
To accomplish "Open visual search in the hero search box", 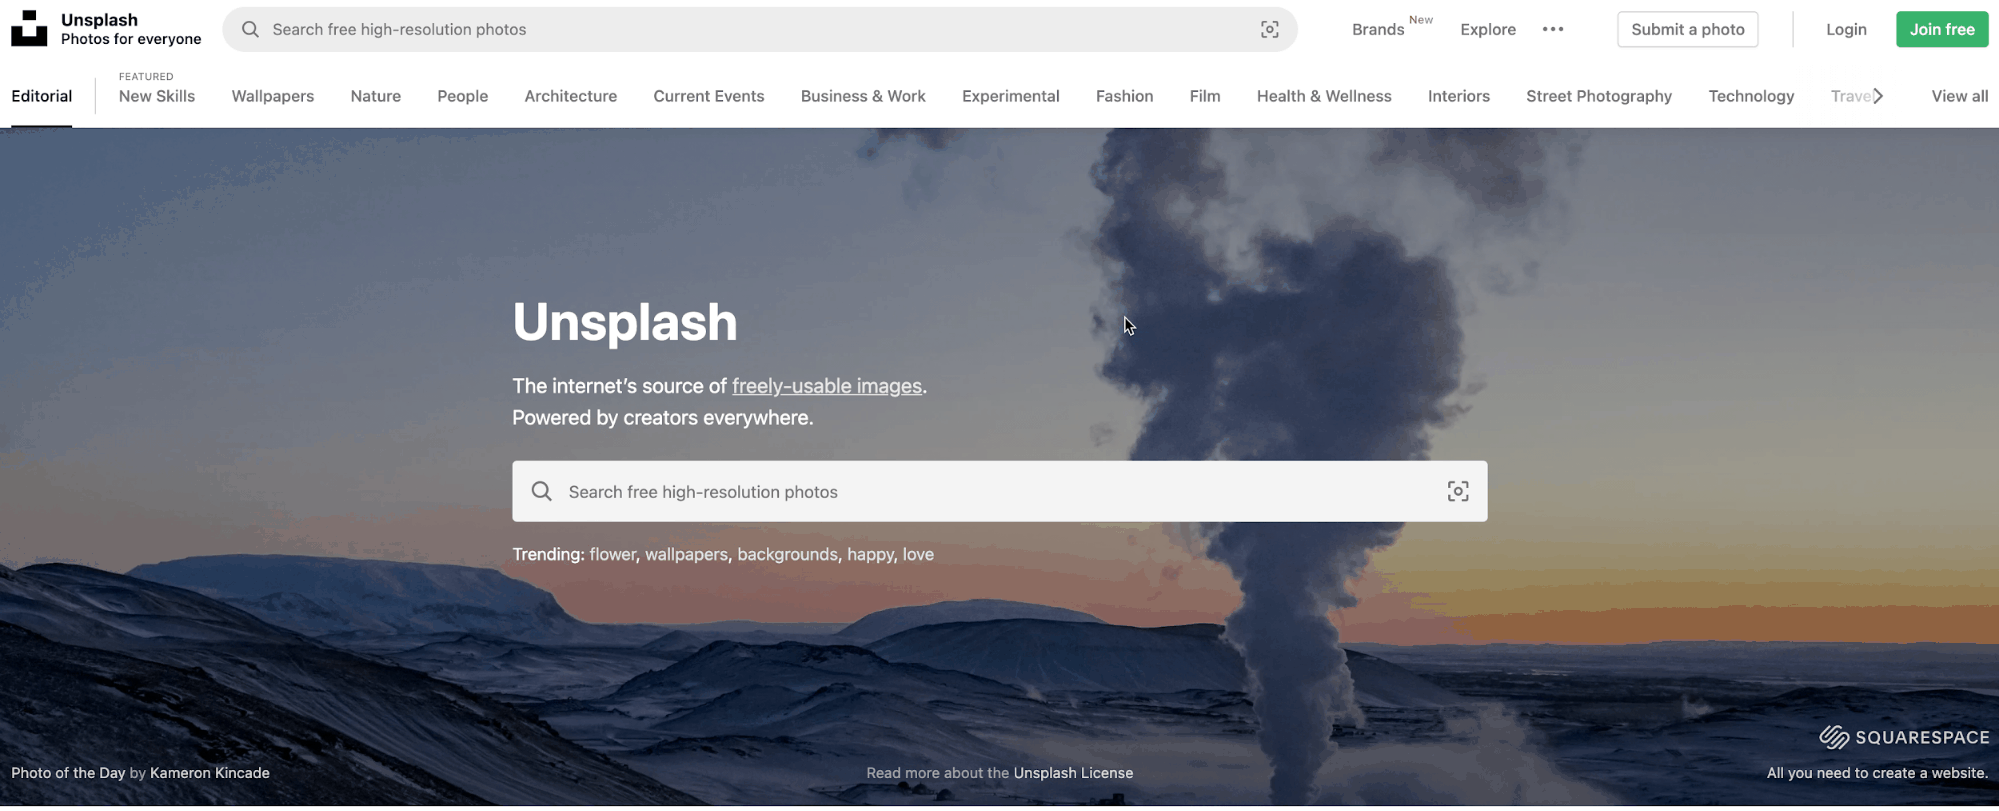I will [x=1458, y=491].
